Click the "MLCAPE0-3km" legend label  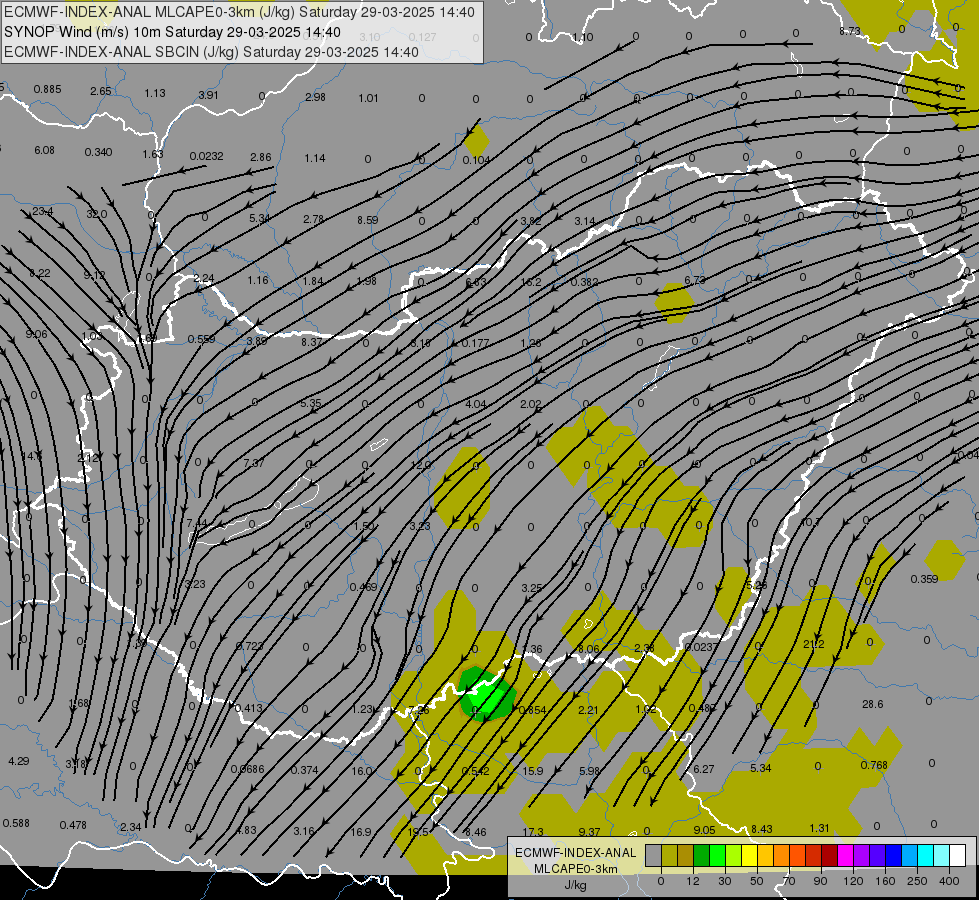575,869
